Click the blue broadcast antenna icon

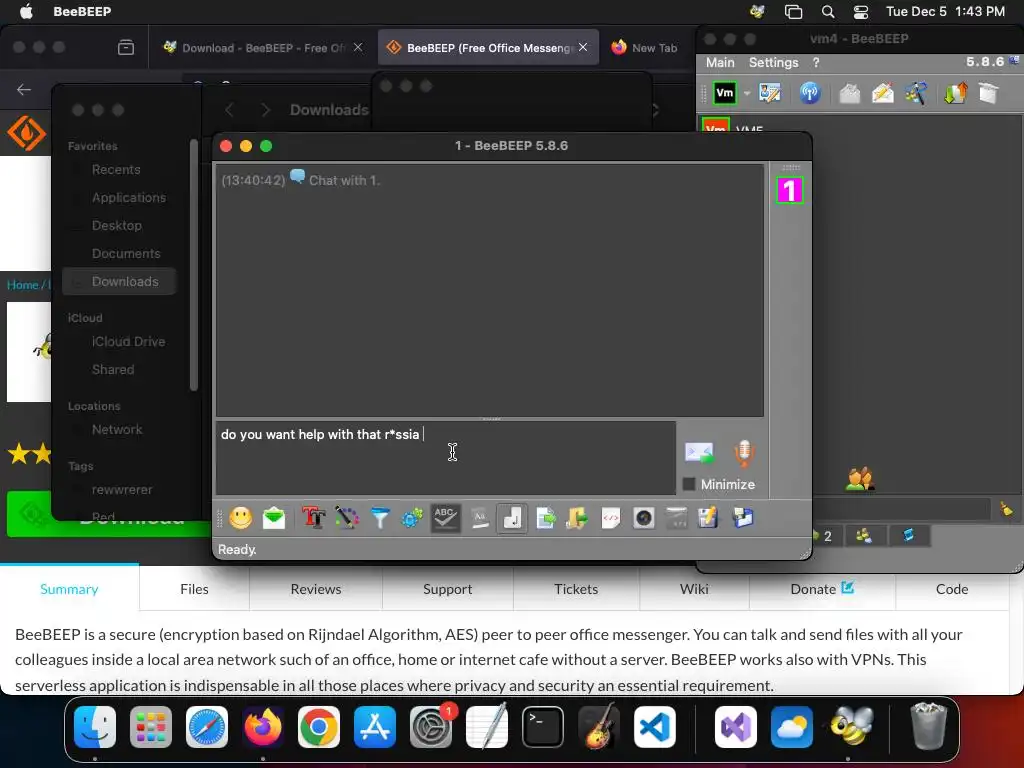[810, 93]
